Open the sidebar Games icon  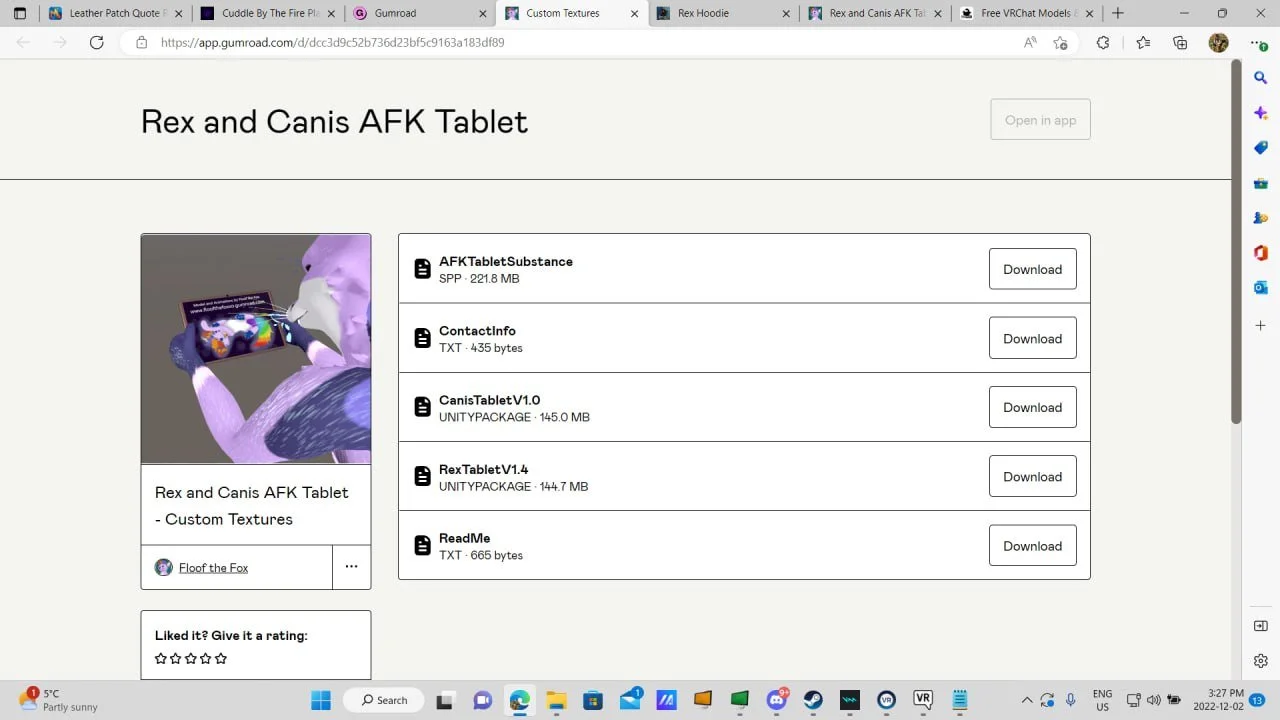pos(1261,218)
